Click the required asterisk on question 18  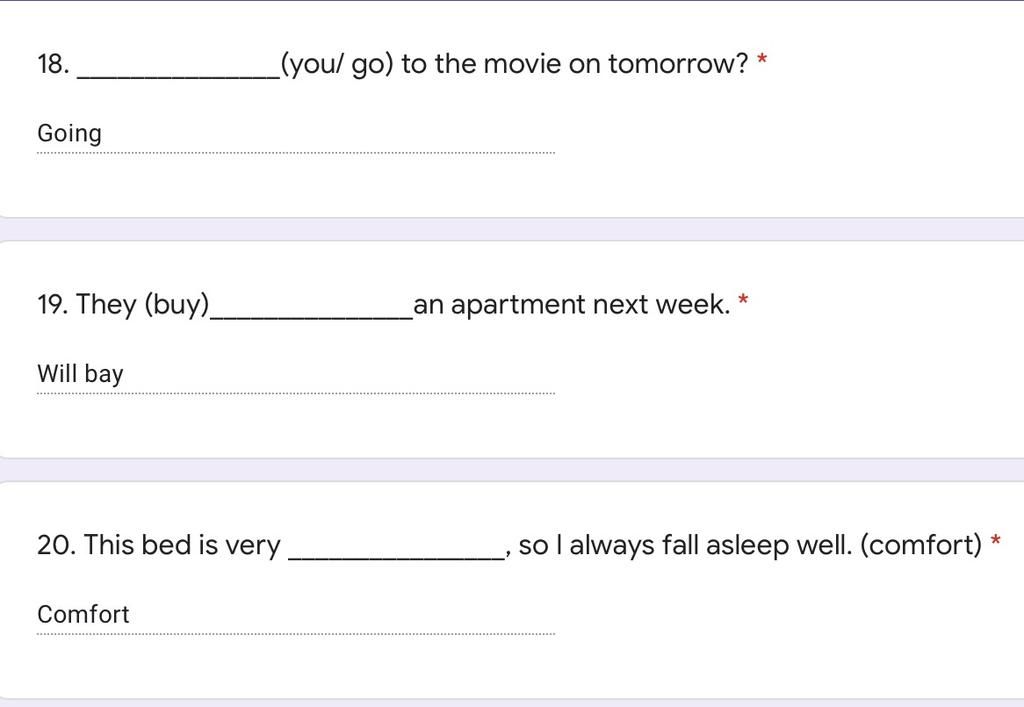click(761, 60)
